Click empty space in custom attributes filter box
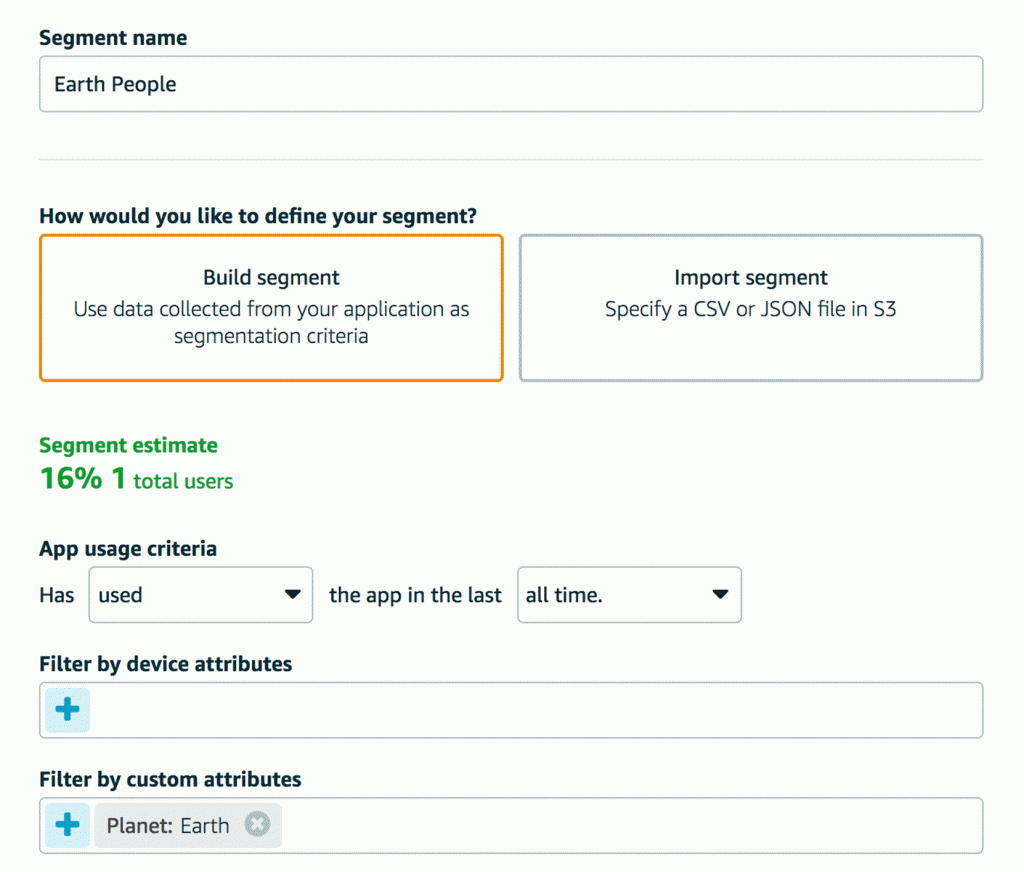 point(630,825)
